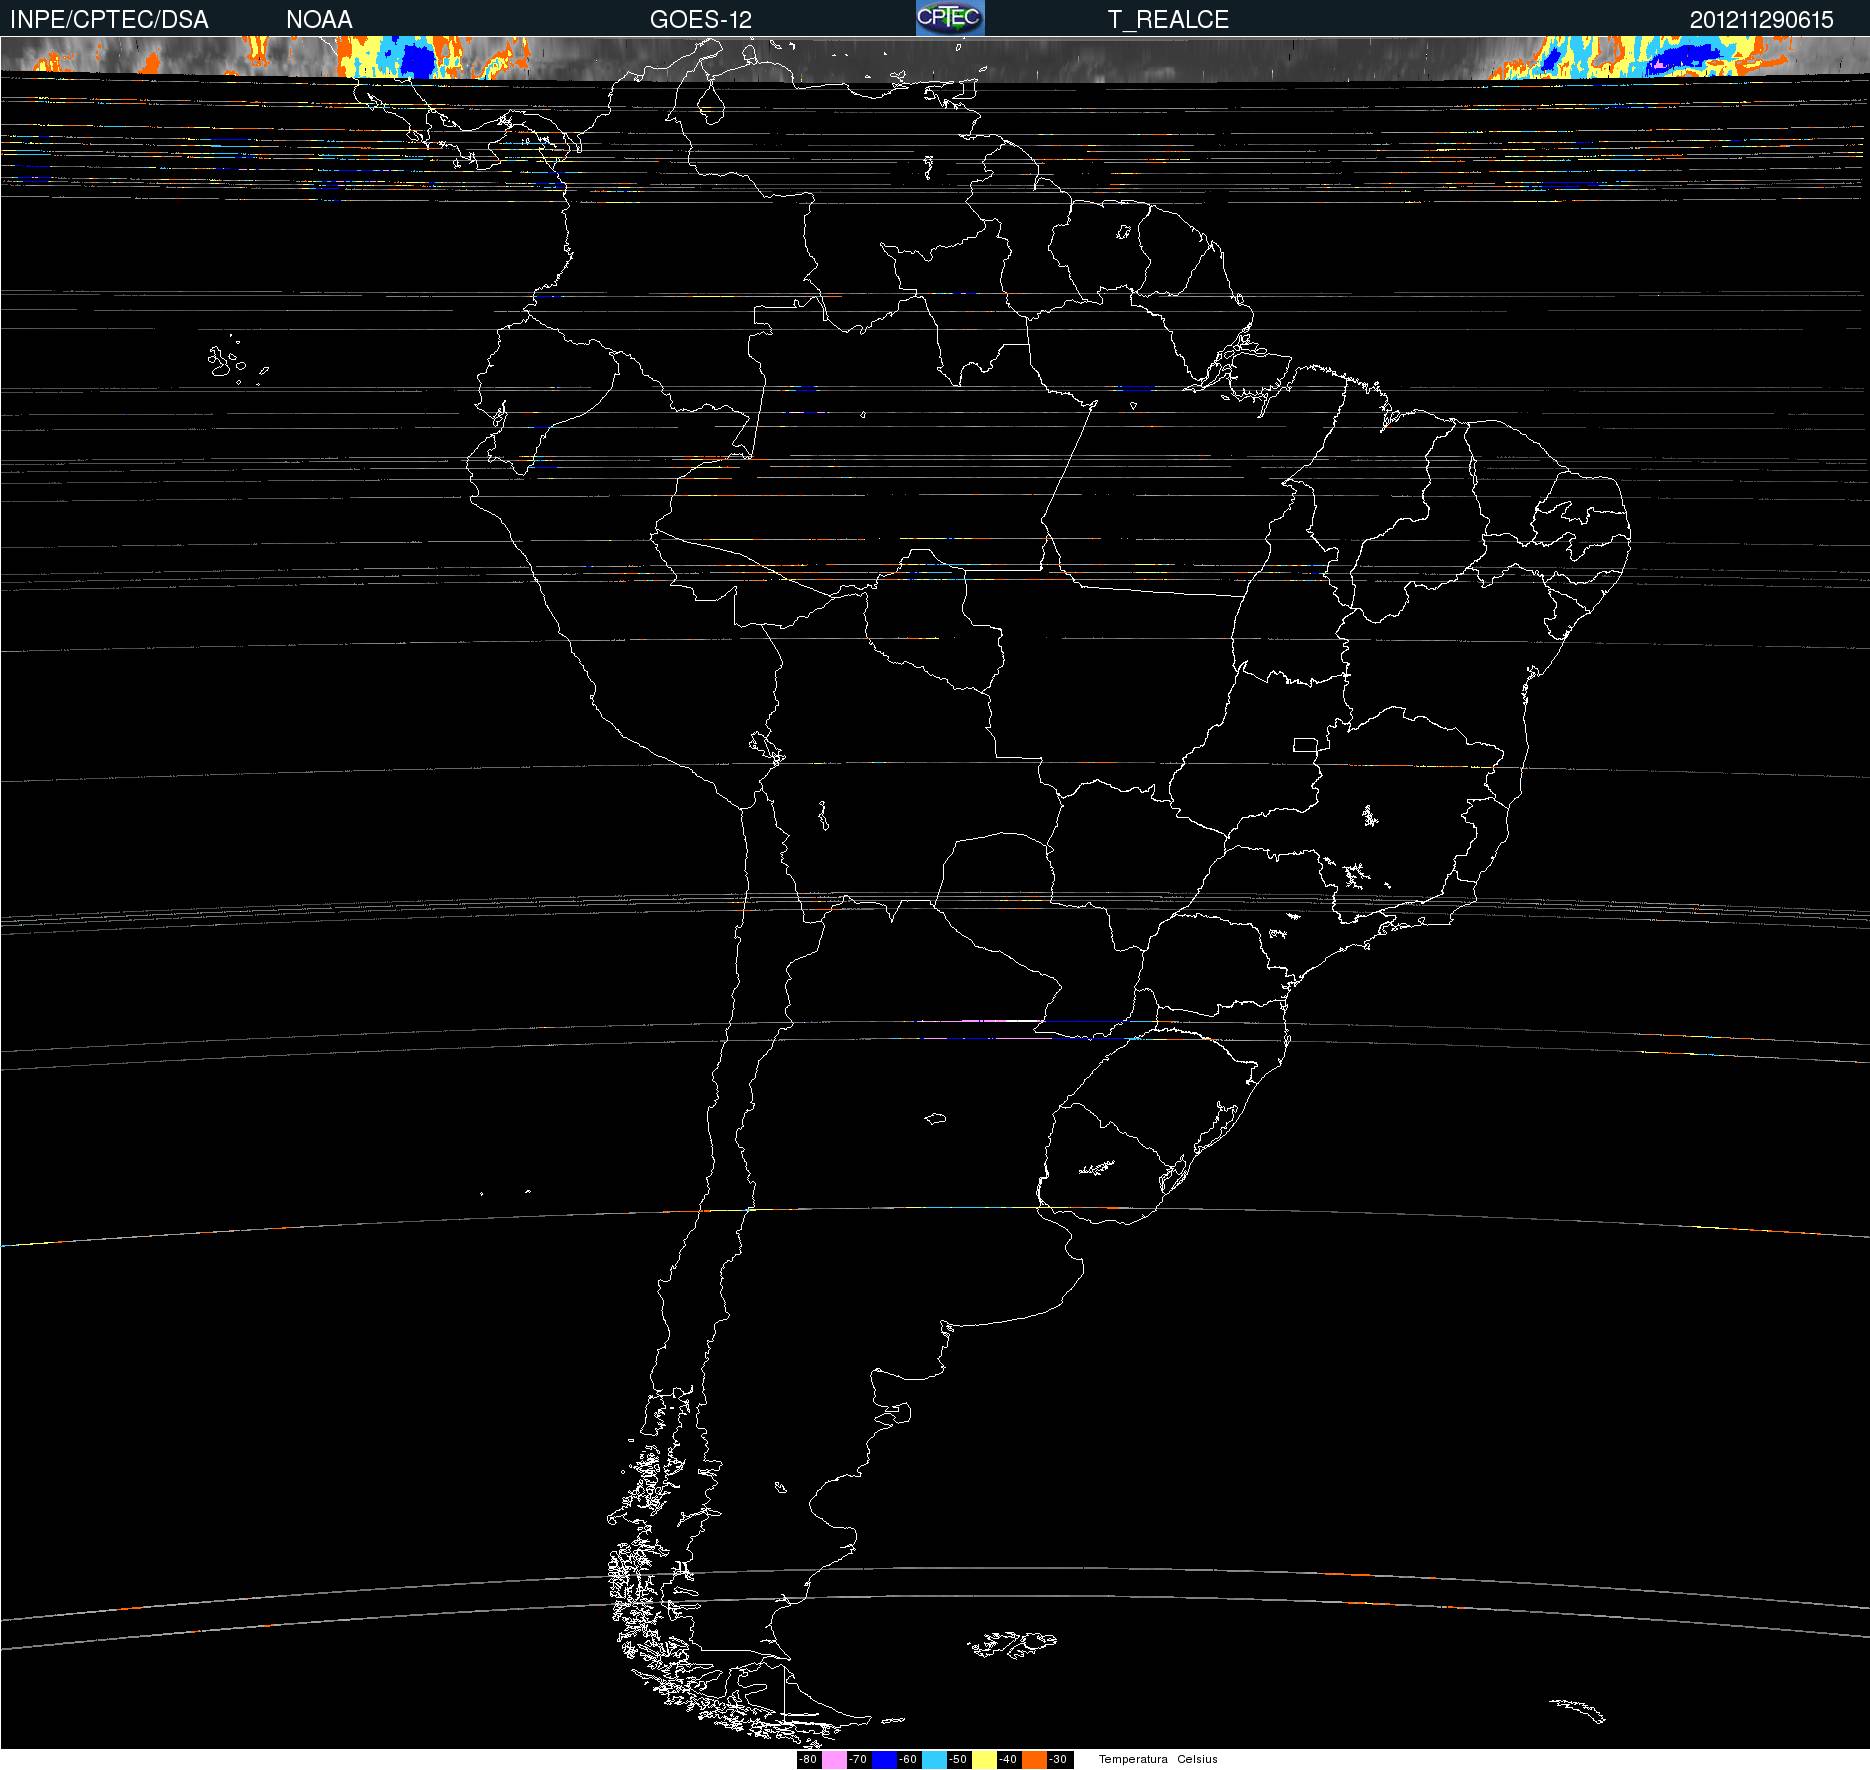
Task: Click the 201211290615 timestamp
Action: click(x=1761, y=20)
